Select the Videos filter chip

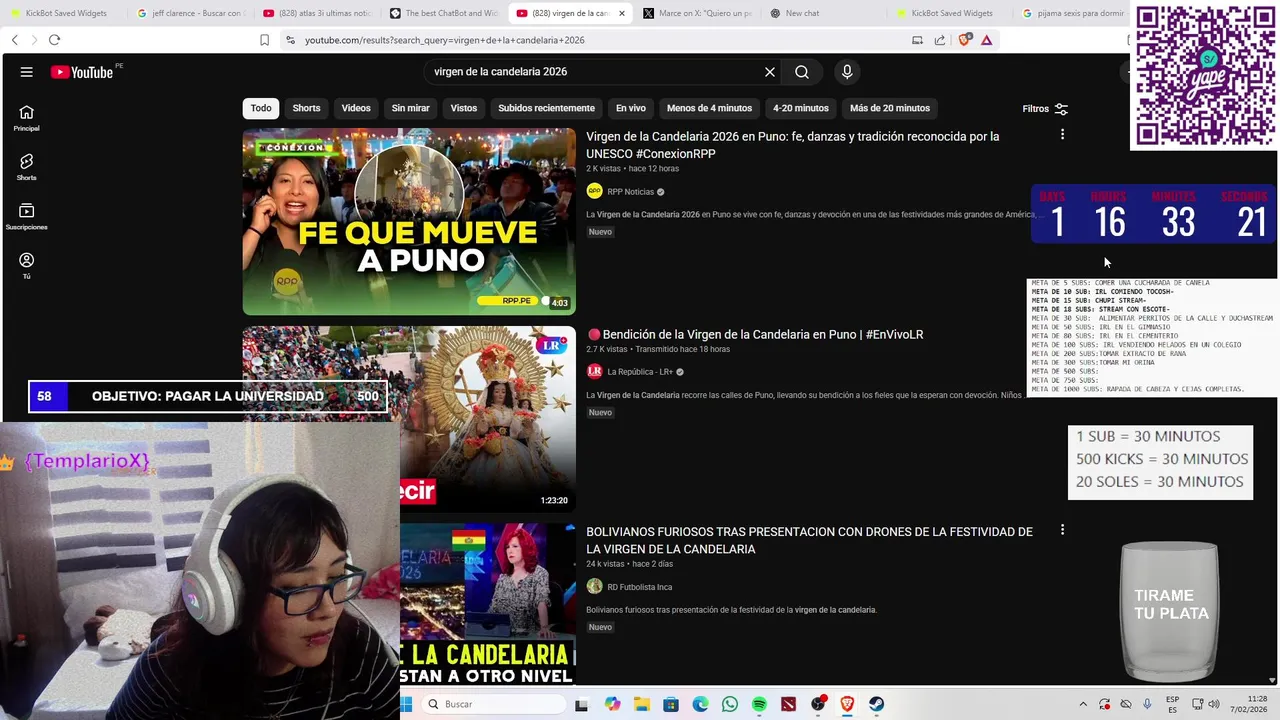356,108
